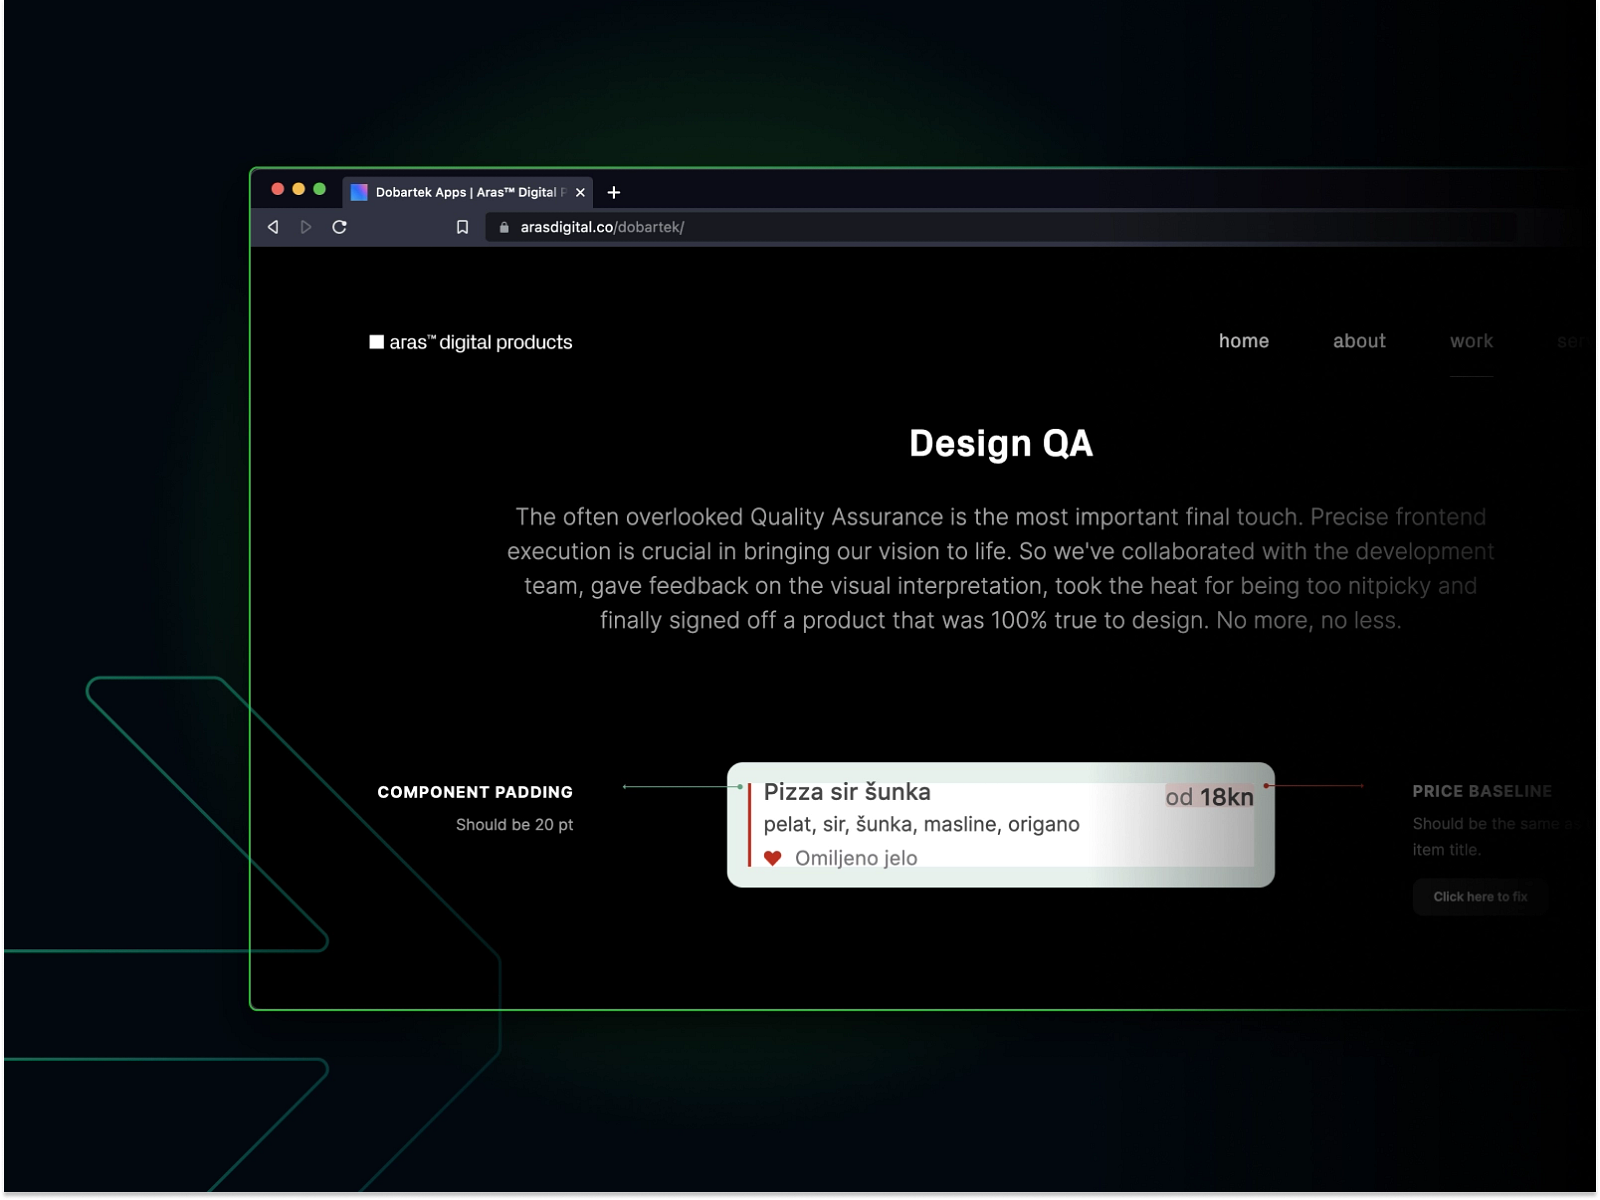
Task: Click the black square logo beside aras digital products
Action: tap(376, 341)
